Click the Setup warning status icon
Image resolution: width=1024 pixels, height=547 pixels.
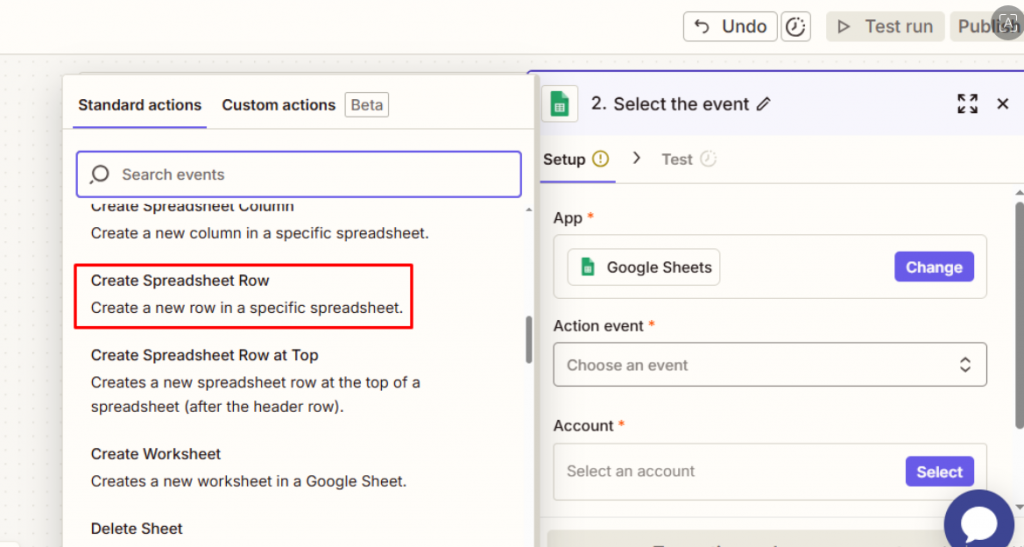click(601, 159)
